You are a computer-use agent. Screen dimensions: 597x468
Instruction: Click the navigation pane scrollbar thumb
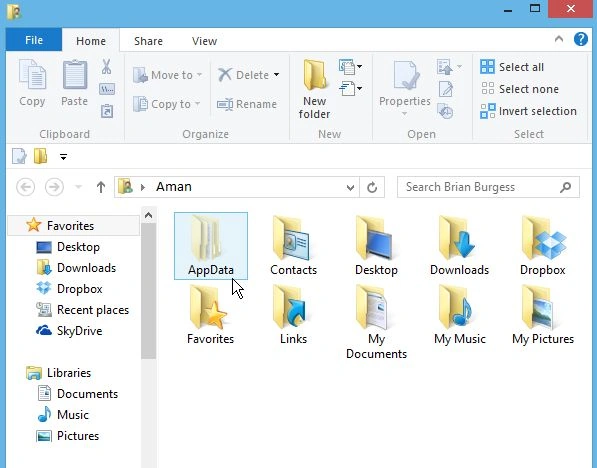[148, 291]
